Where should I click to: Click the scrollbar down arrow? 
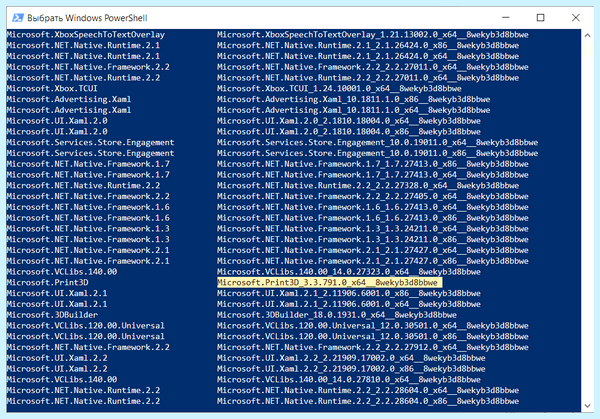click(587, 406)
